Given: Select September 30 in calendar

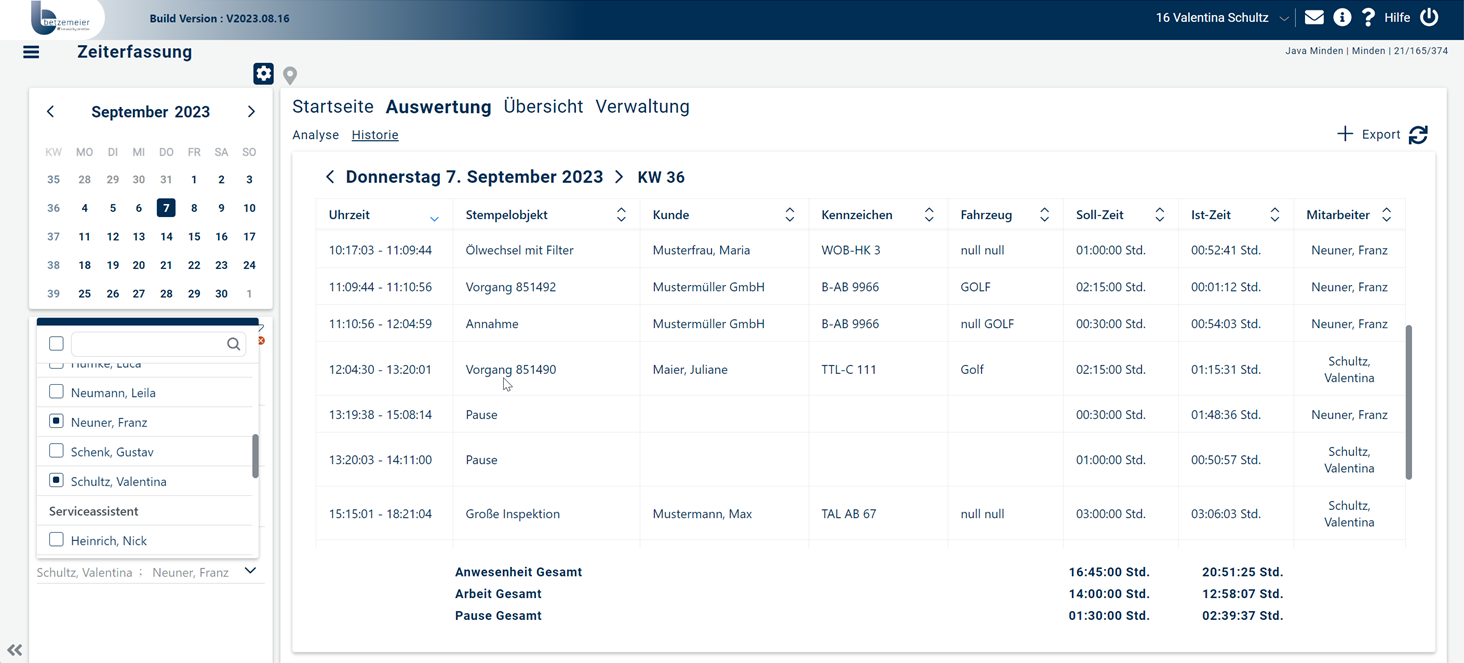Looking at the screenshot, I should (x=221, y=293).
